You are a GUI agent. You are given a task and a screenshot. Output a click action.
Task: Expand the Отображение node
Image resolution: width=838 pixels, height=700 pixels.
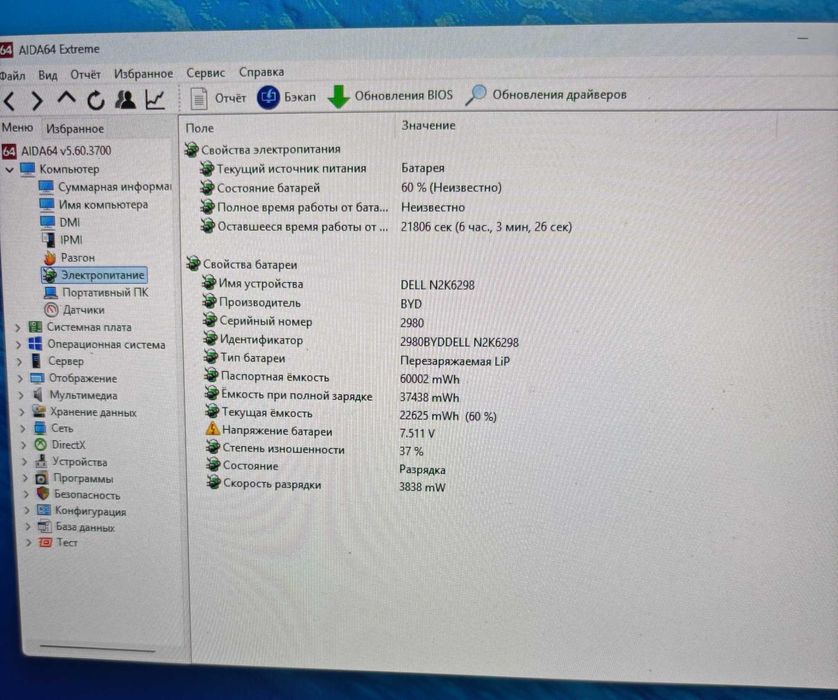[20, 379]
